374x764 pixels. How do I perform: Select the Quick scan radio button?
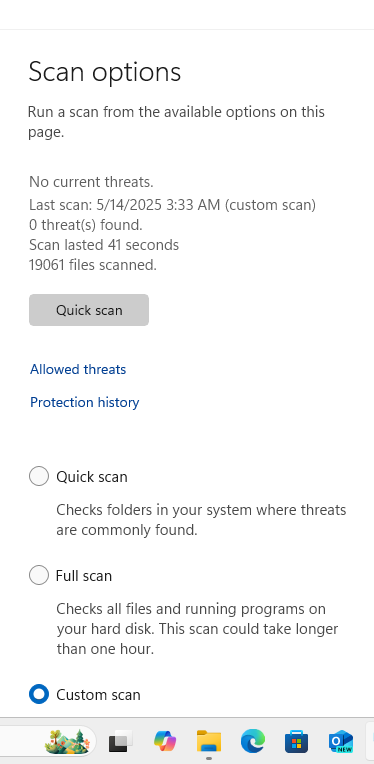pos(39,476)
